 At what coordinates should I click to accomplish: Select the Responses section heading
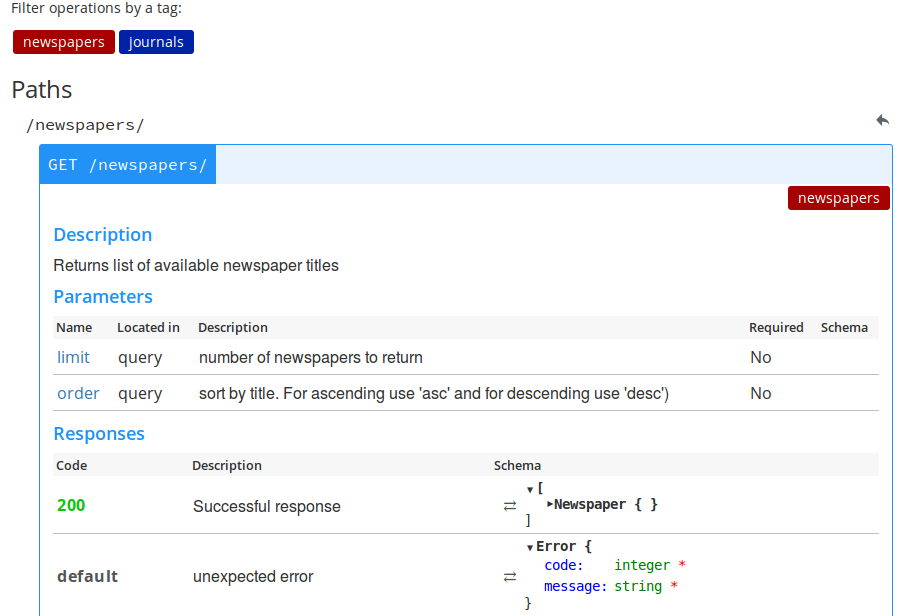click(x=99, y=434)
